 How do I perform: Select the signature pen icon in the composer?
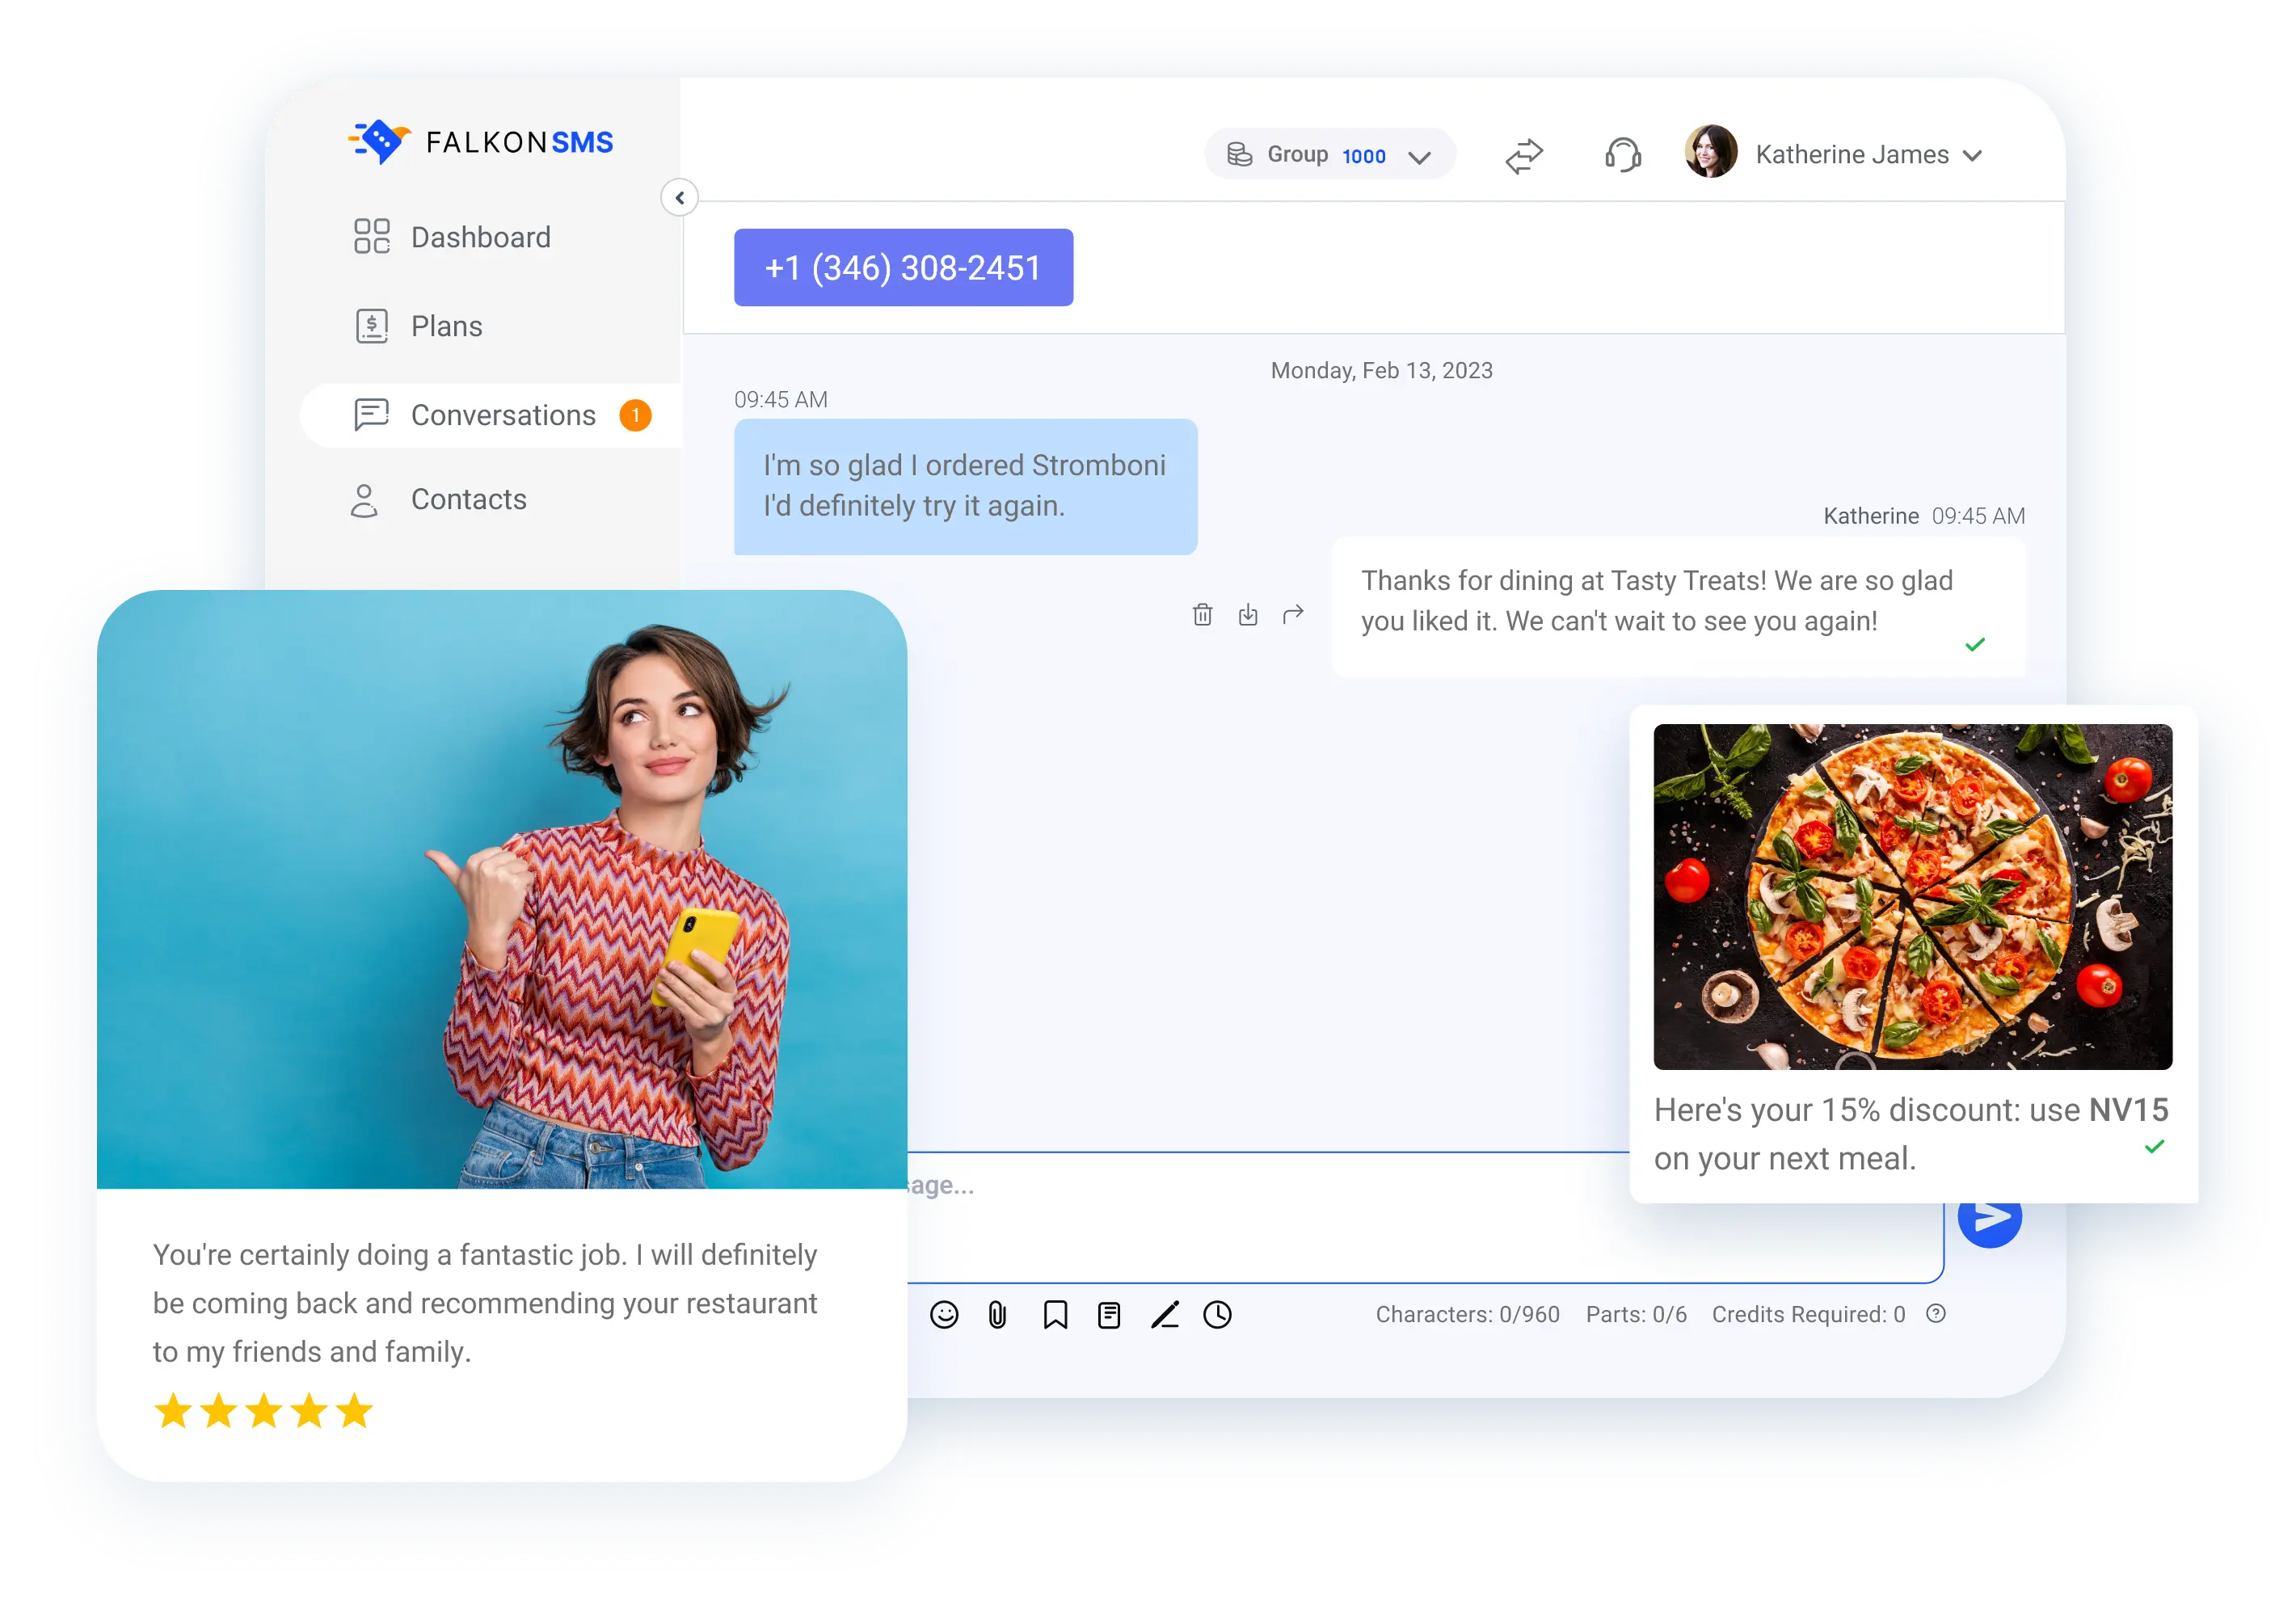[1165, 1314]
